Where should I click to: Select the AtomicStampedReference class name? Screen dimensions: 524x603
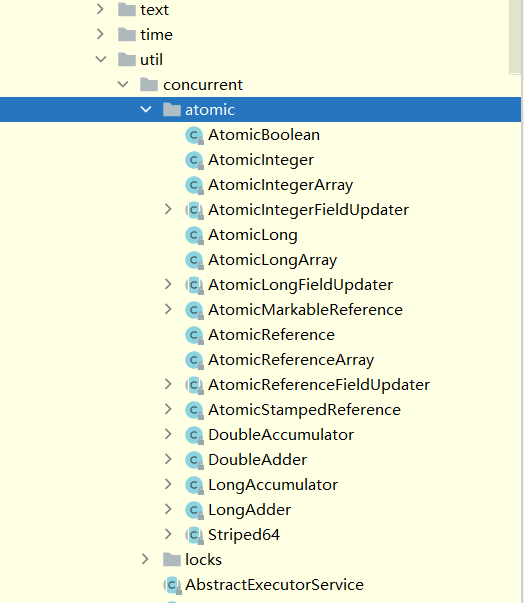(304, 410)
